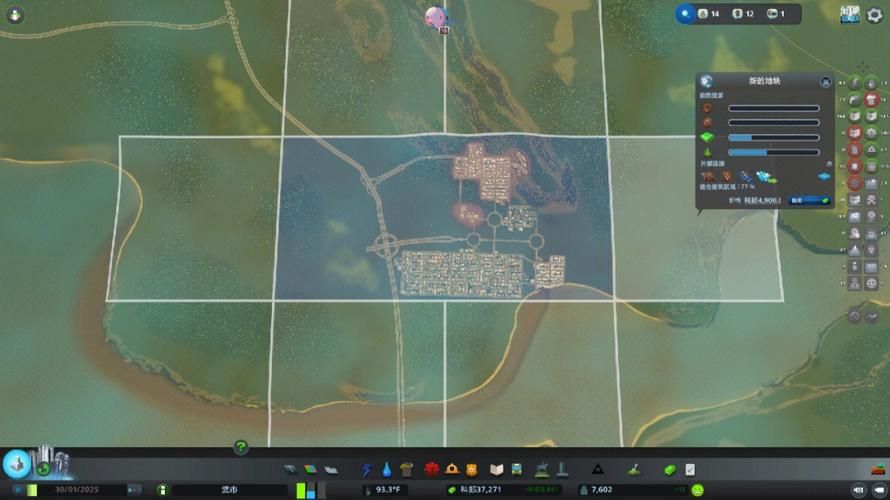
Task: Close the new tile info panel
Action: [x=826, y=82]
